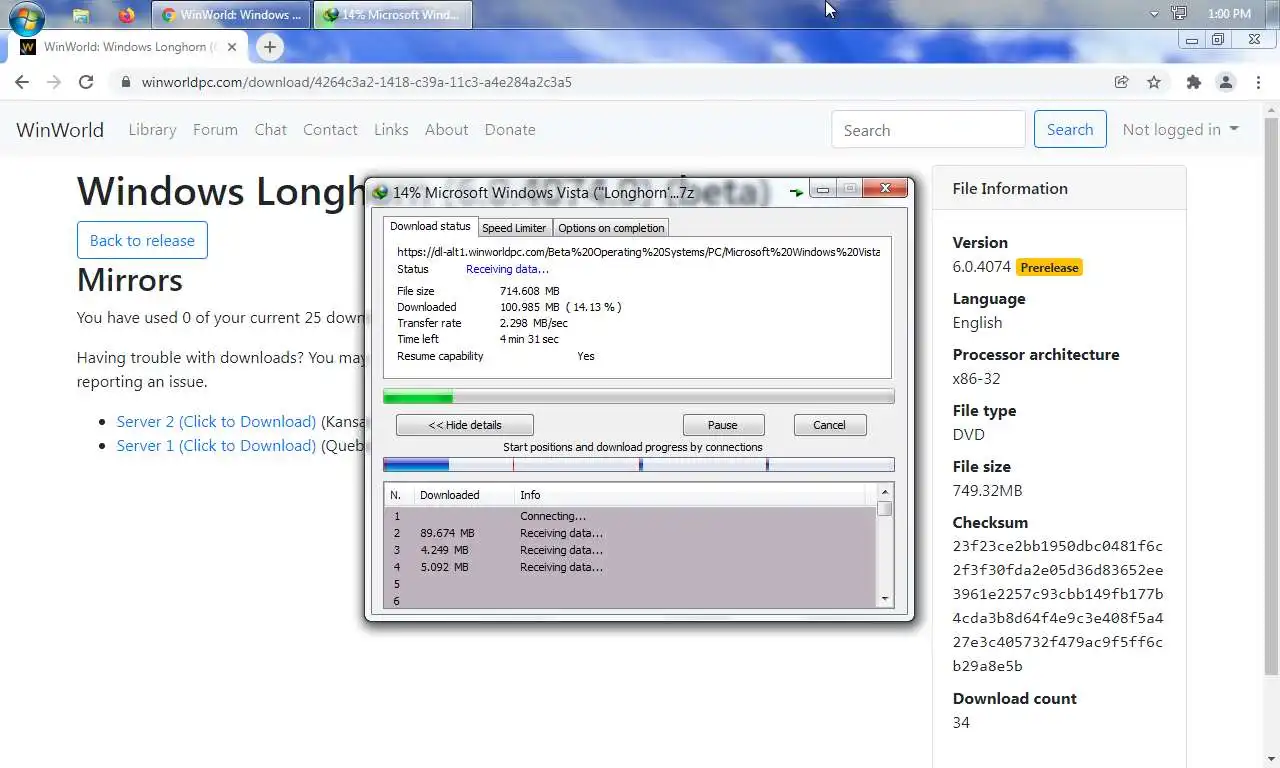
Task: Click IDM dialog title bar icon
Action: pos(380,192)
